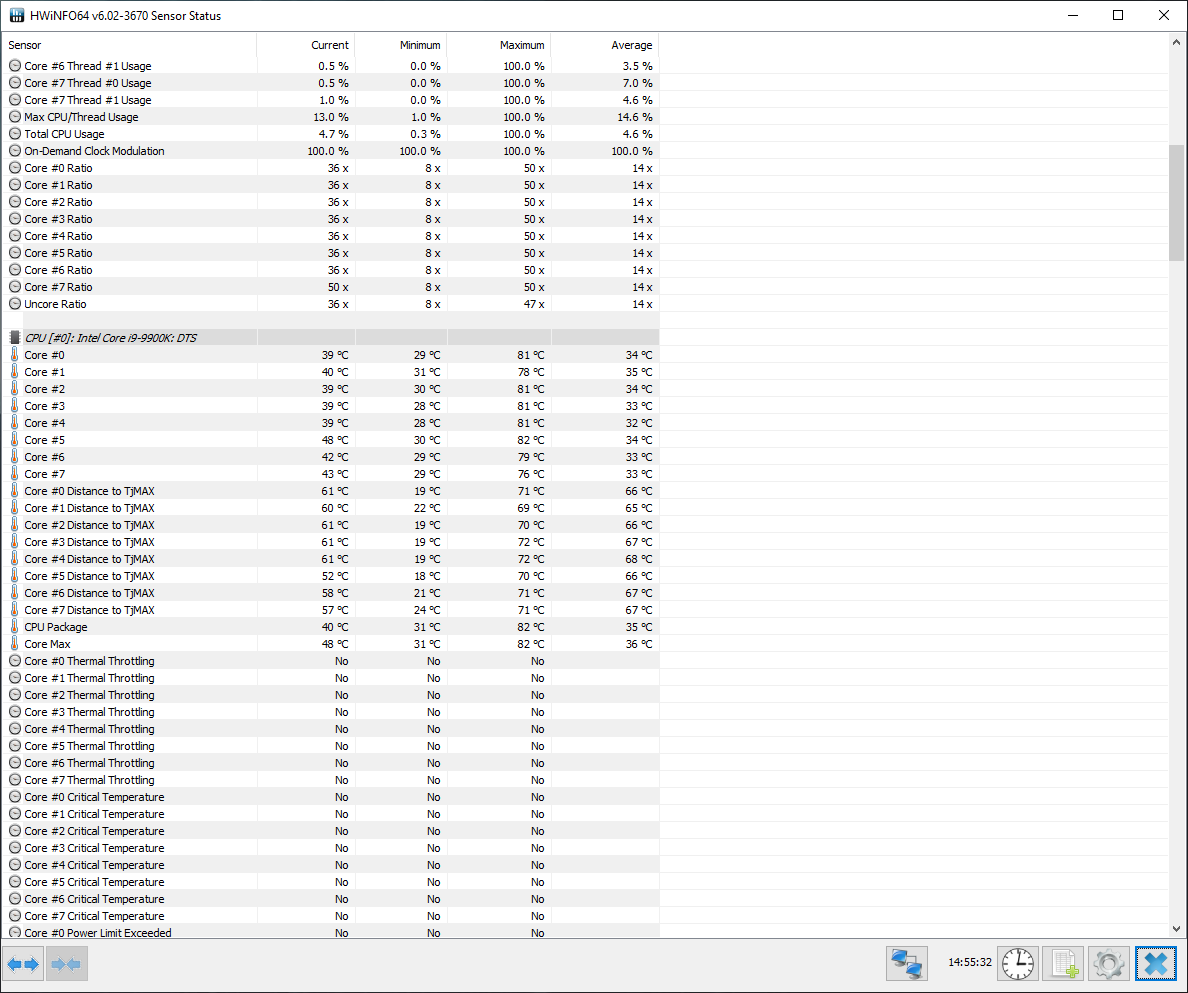
Task: Click the thermometer icon of Core #5
Action: coord(14,440)
